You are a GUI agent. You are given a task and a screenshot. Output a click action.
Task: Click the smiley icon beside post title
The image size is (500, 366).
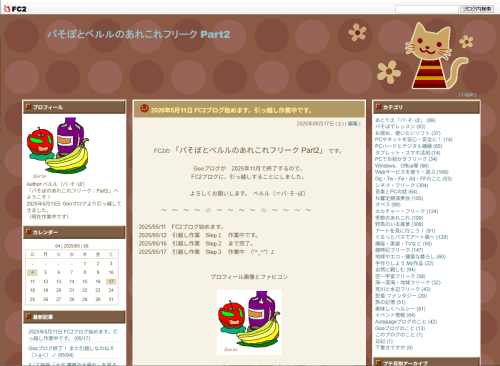(144, 108)
